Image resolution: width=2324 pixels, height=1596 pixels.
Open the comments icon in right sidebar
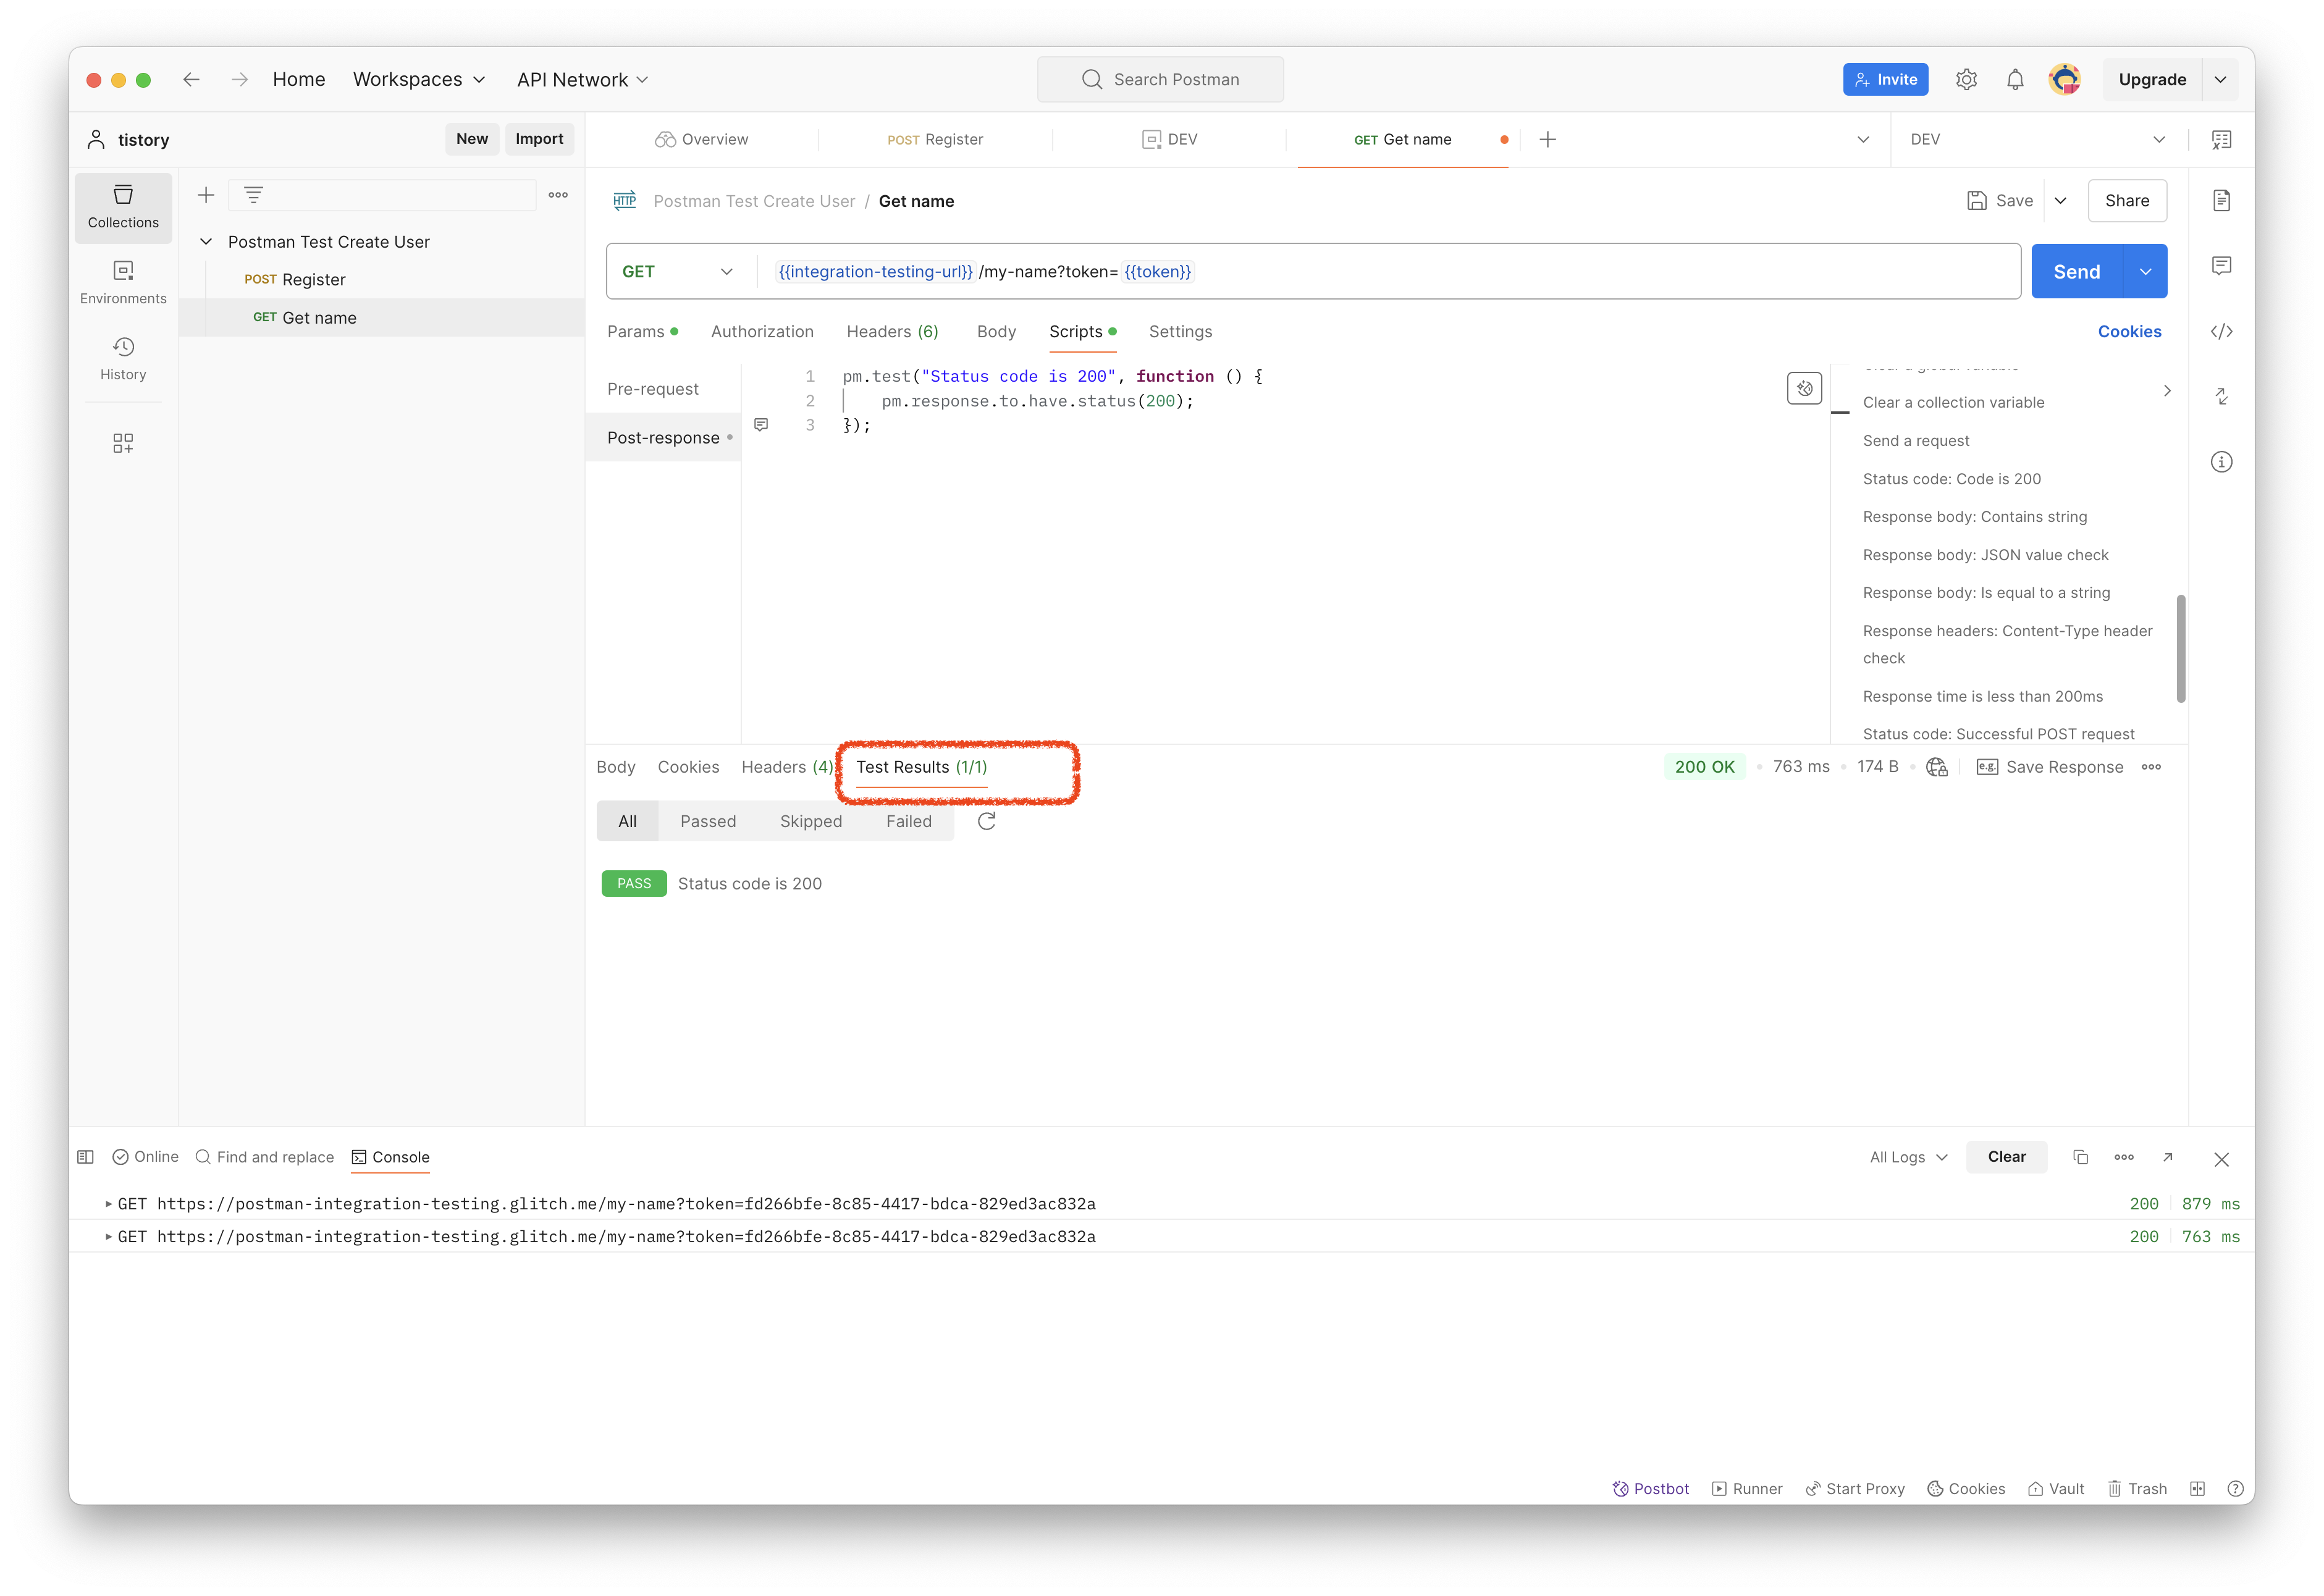2221,266
